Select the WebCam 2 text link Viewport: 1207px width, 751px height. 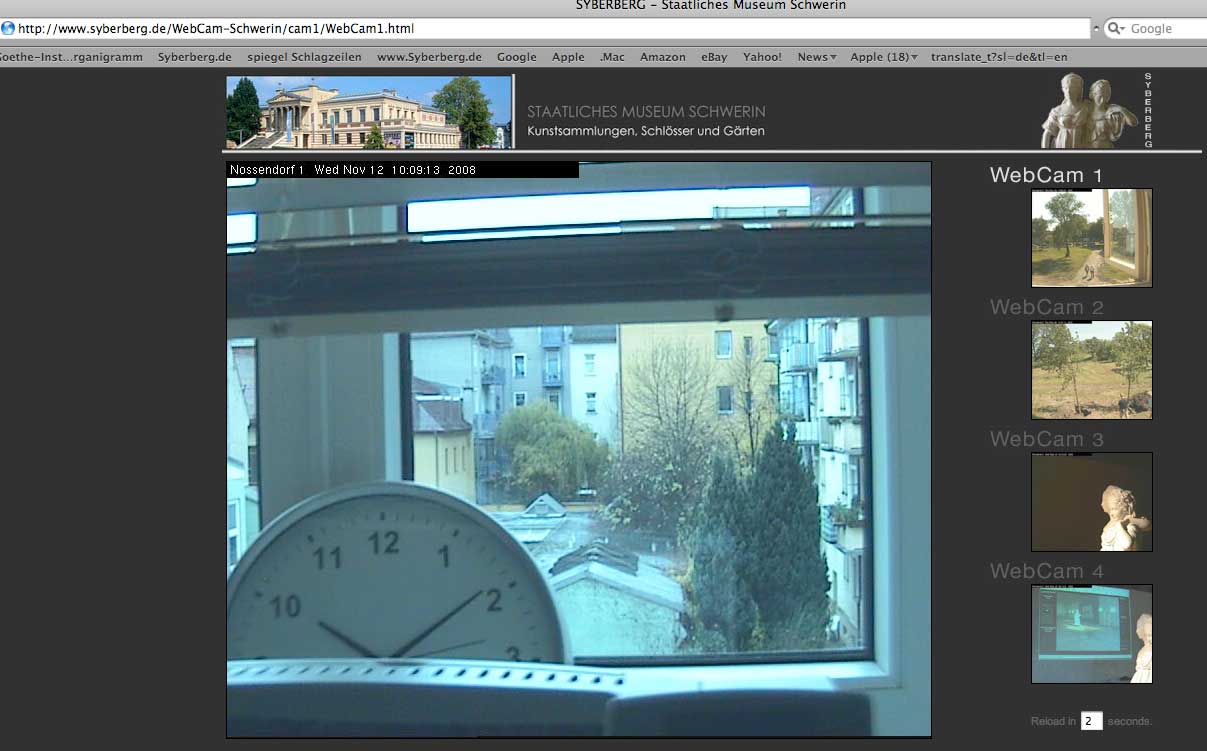1046,307
